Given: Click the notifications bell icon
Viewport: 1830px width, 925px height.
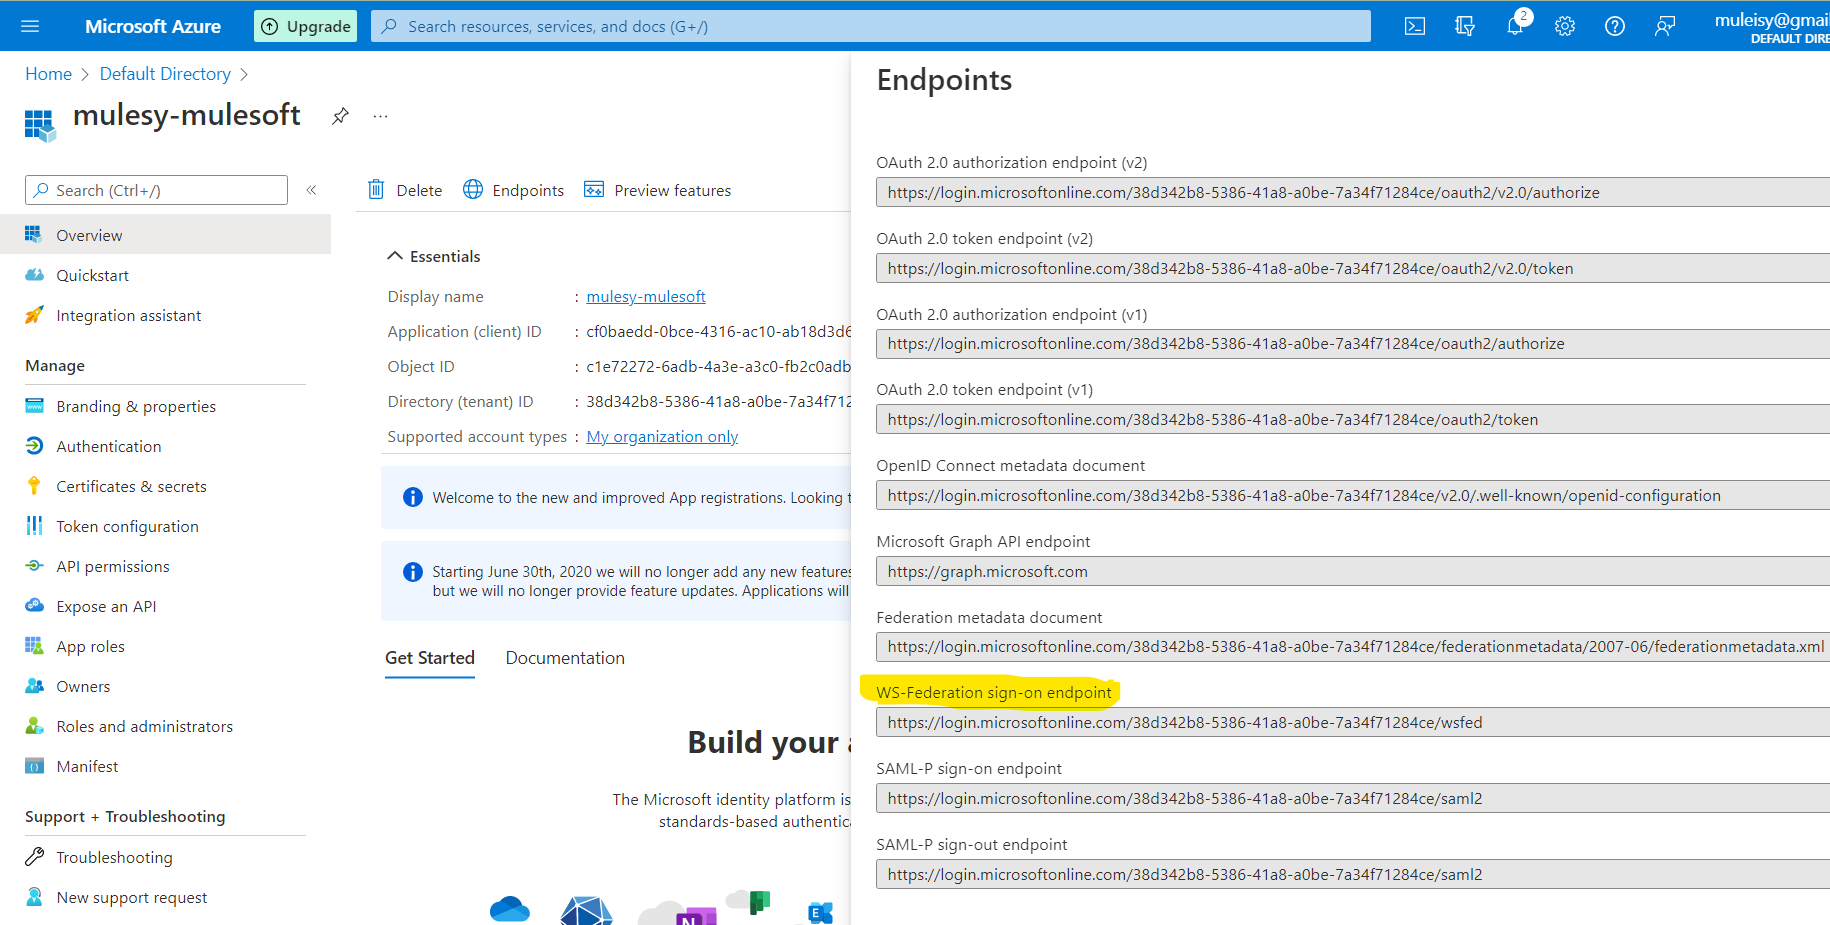Looking at the screenshot, I should (1515, 27).
